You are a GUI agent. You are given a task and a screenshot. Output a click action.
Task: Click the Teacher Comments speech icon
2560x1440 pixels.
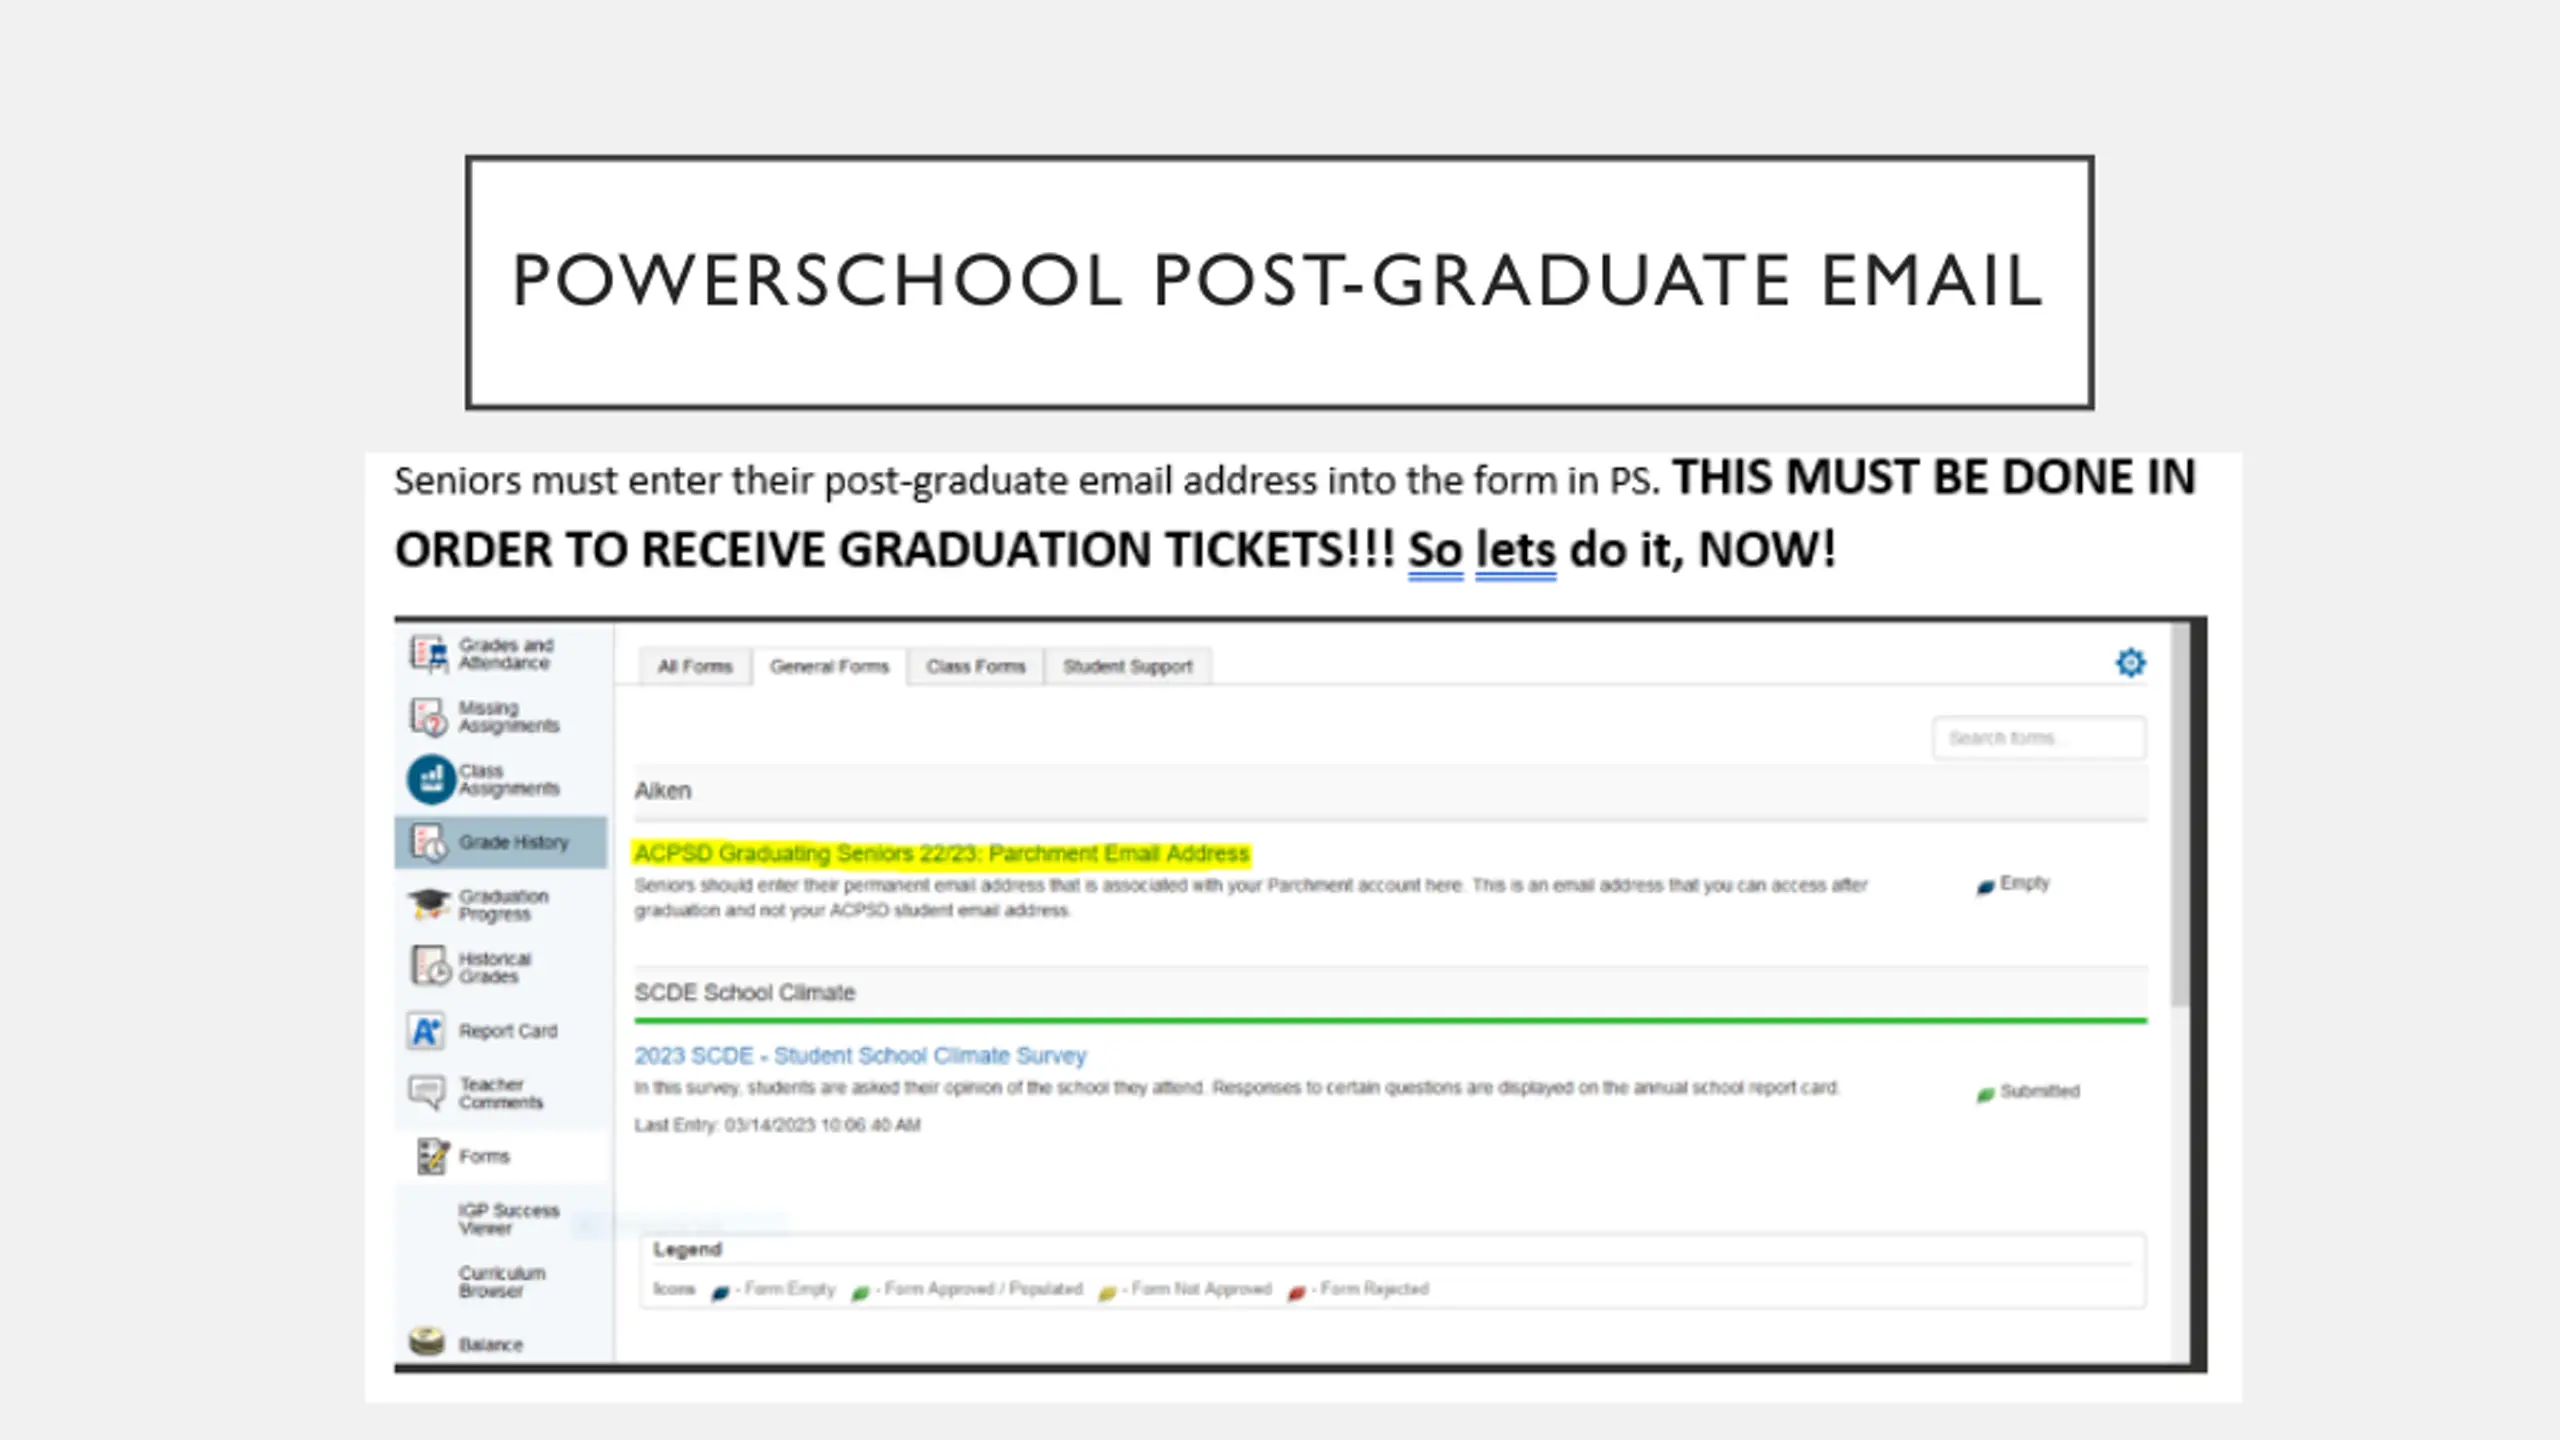[x=427, y=1092]
